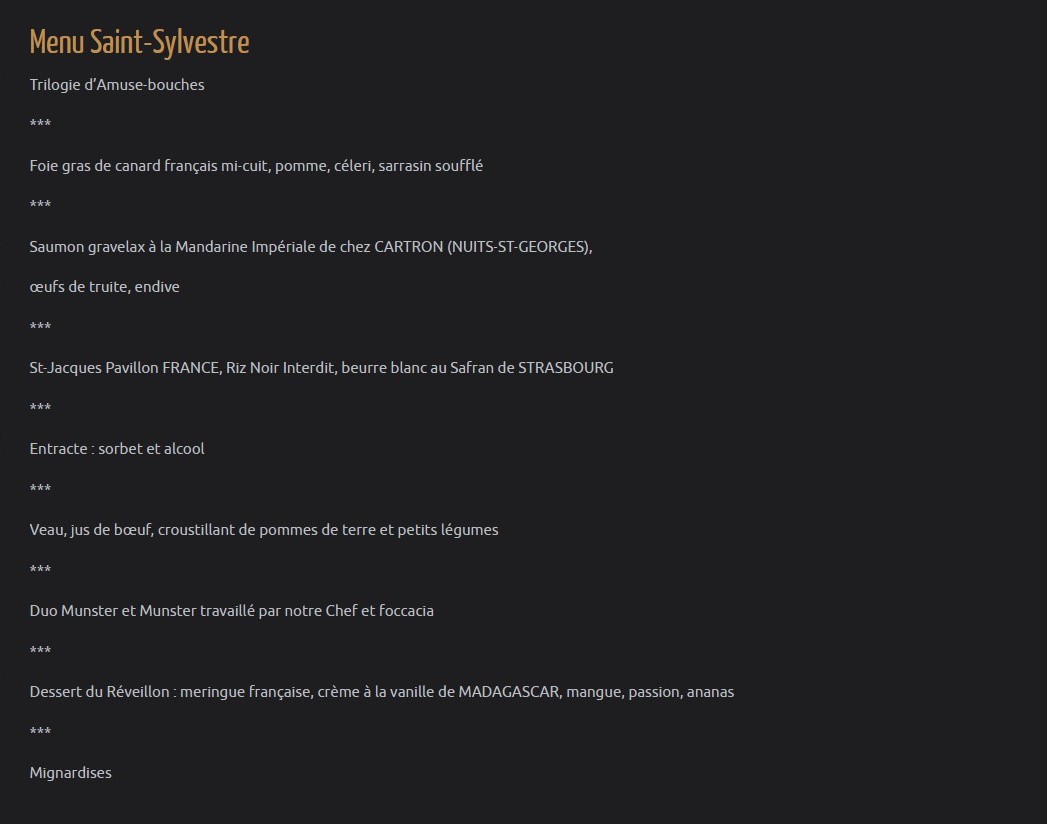
Task: Select the Trilogie d'Amuse-bouches line
Action: (x=117, y=85)
